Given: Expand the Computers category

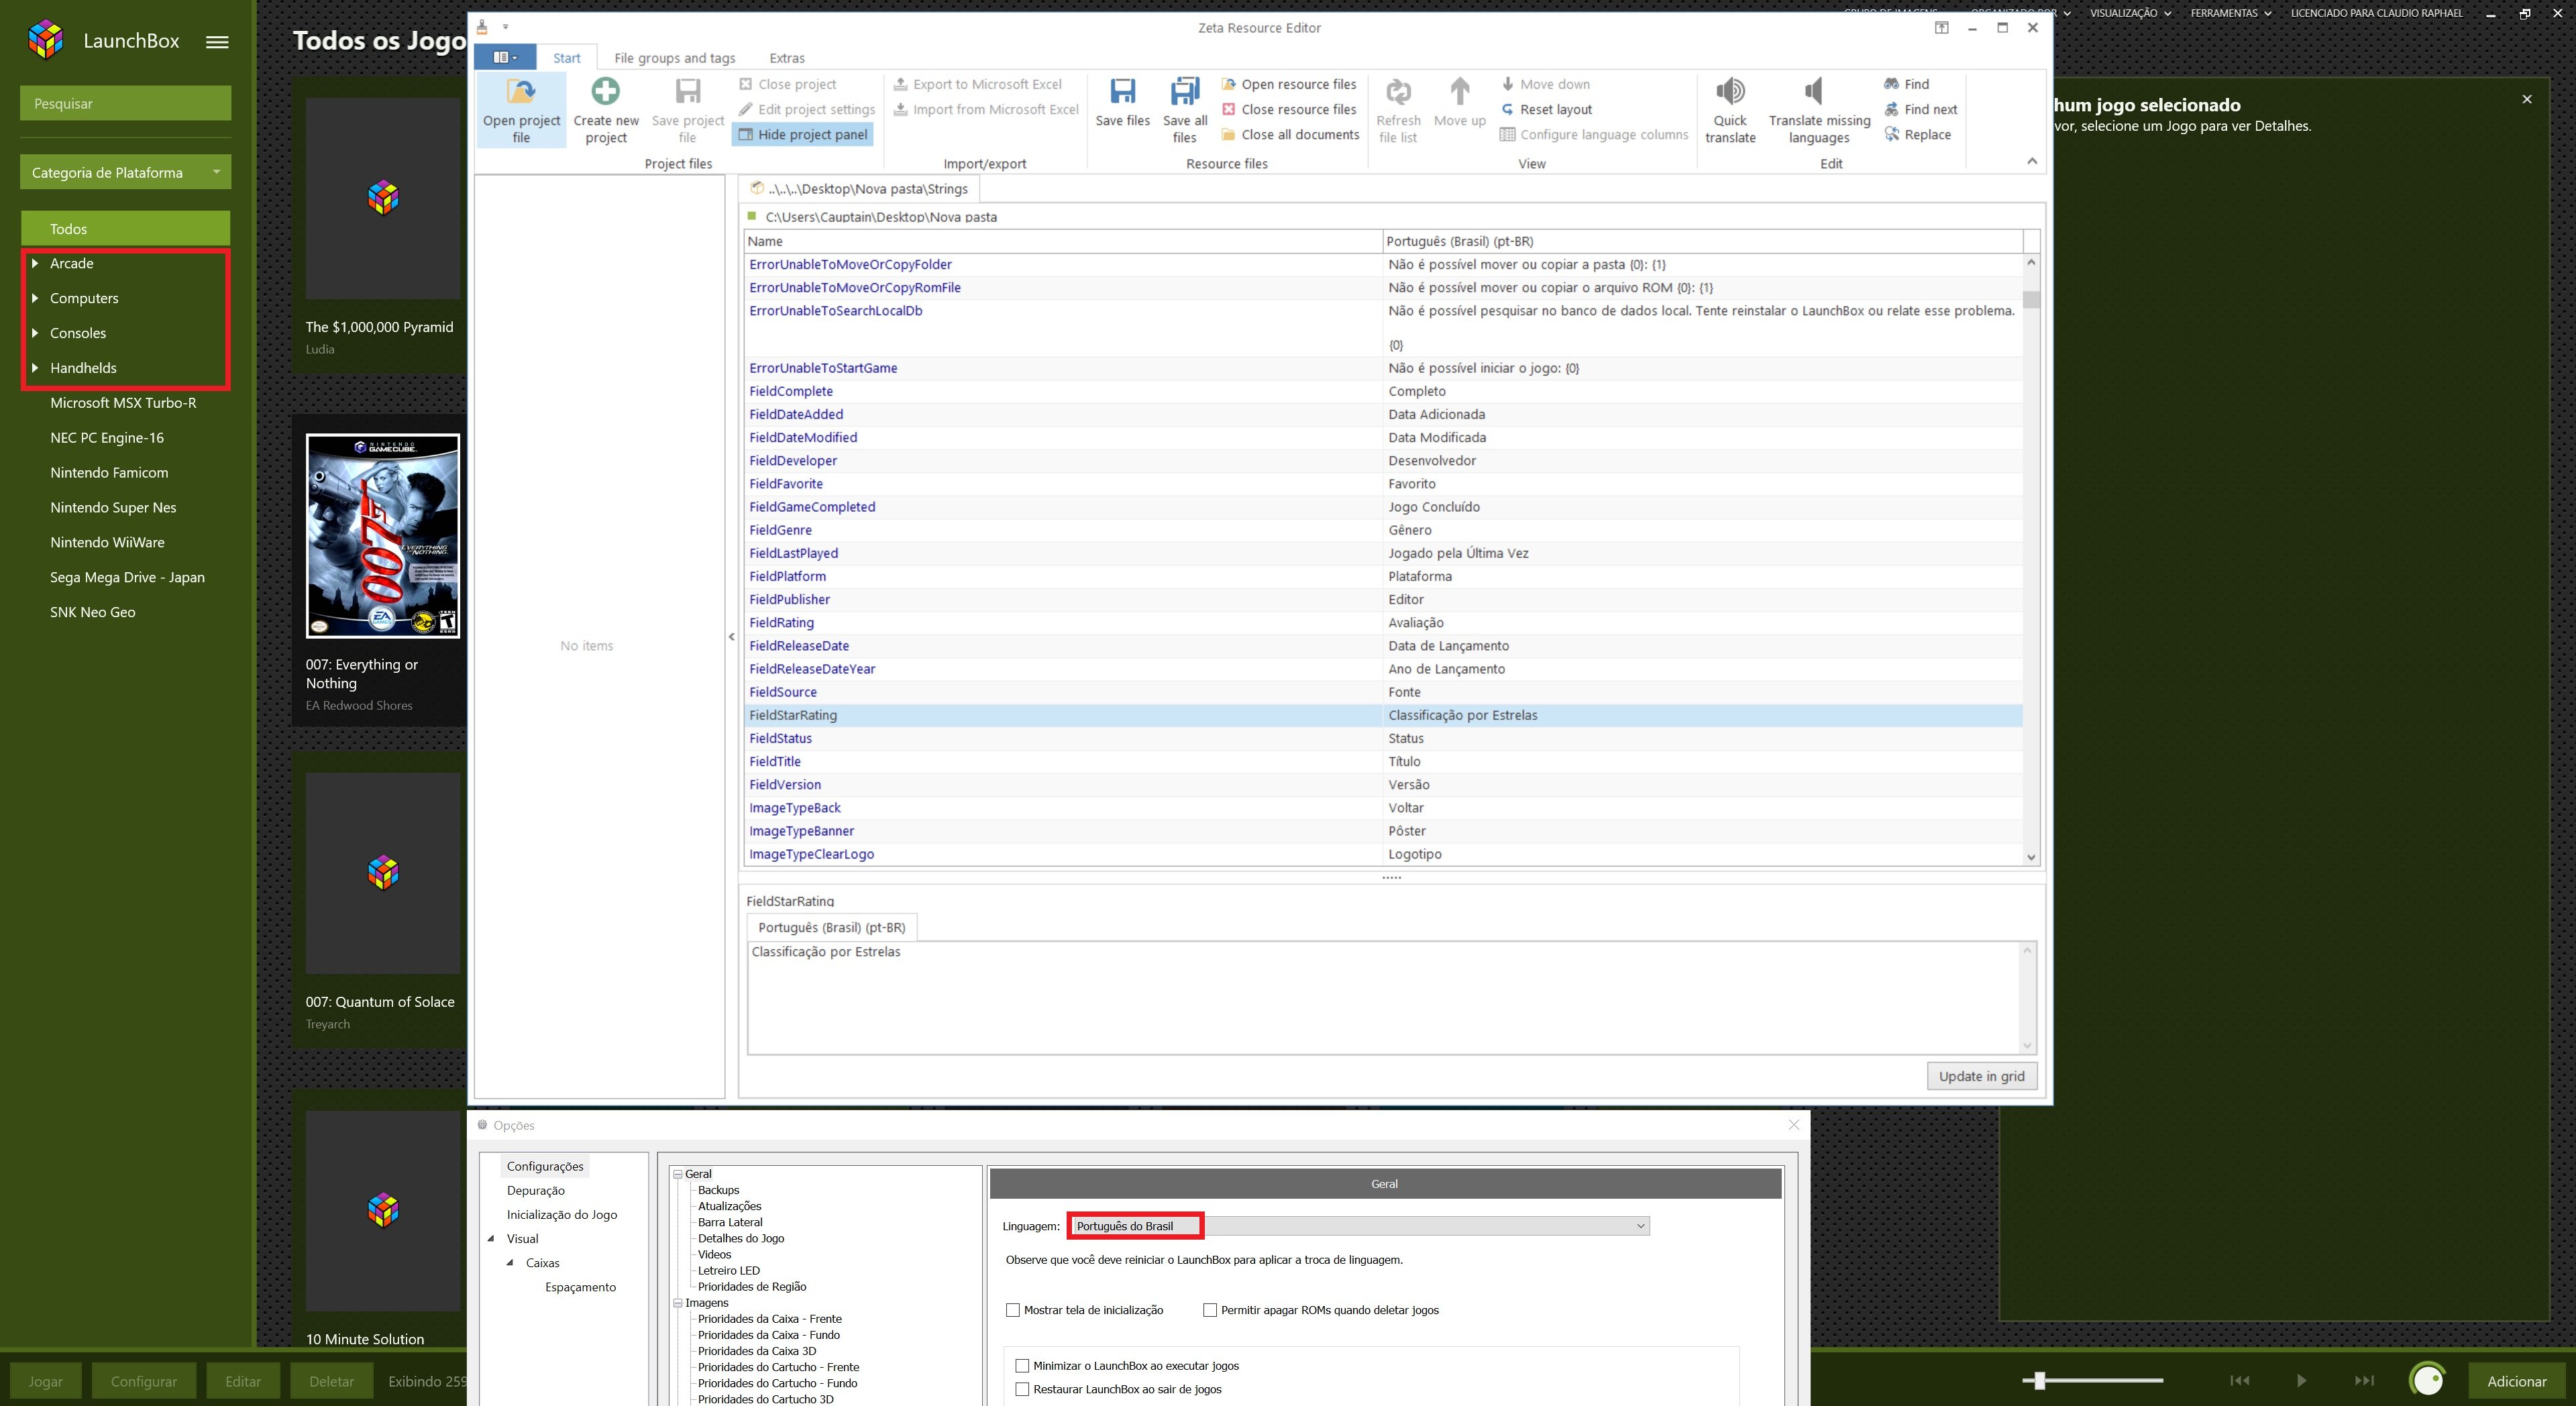Looking at the screenshot, I should [x=35, y=298].
